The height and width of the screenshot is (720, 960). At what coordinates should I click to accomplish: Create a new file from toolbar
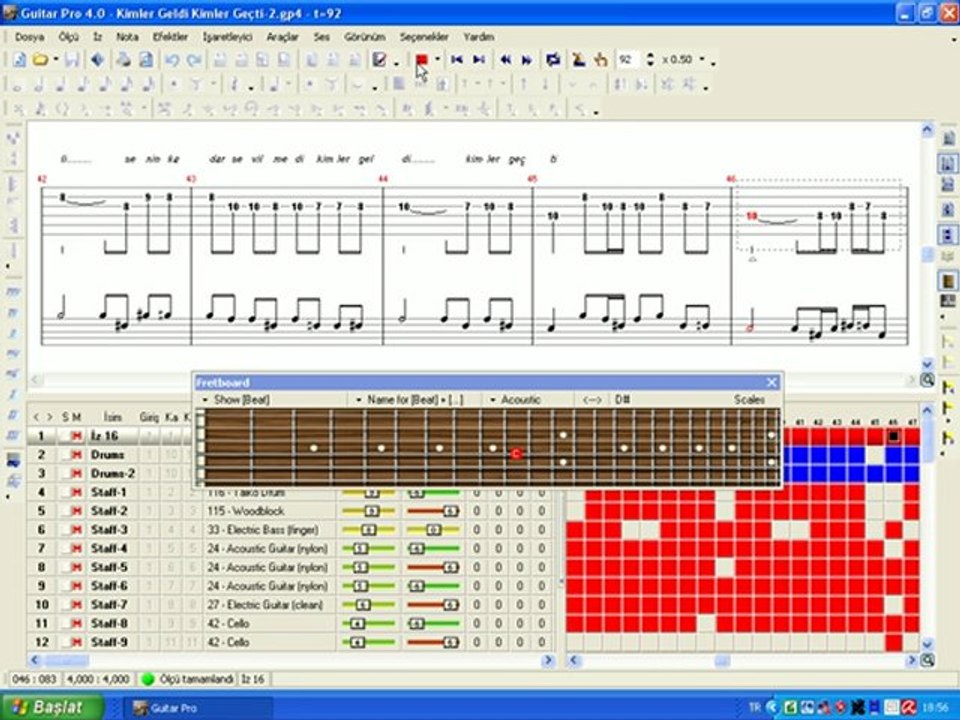20,59
